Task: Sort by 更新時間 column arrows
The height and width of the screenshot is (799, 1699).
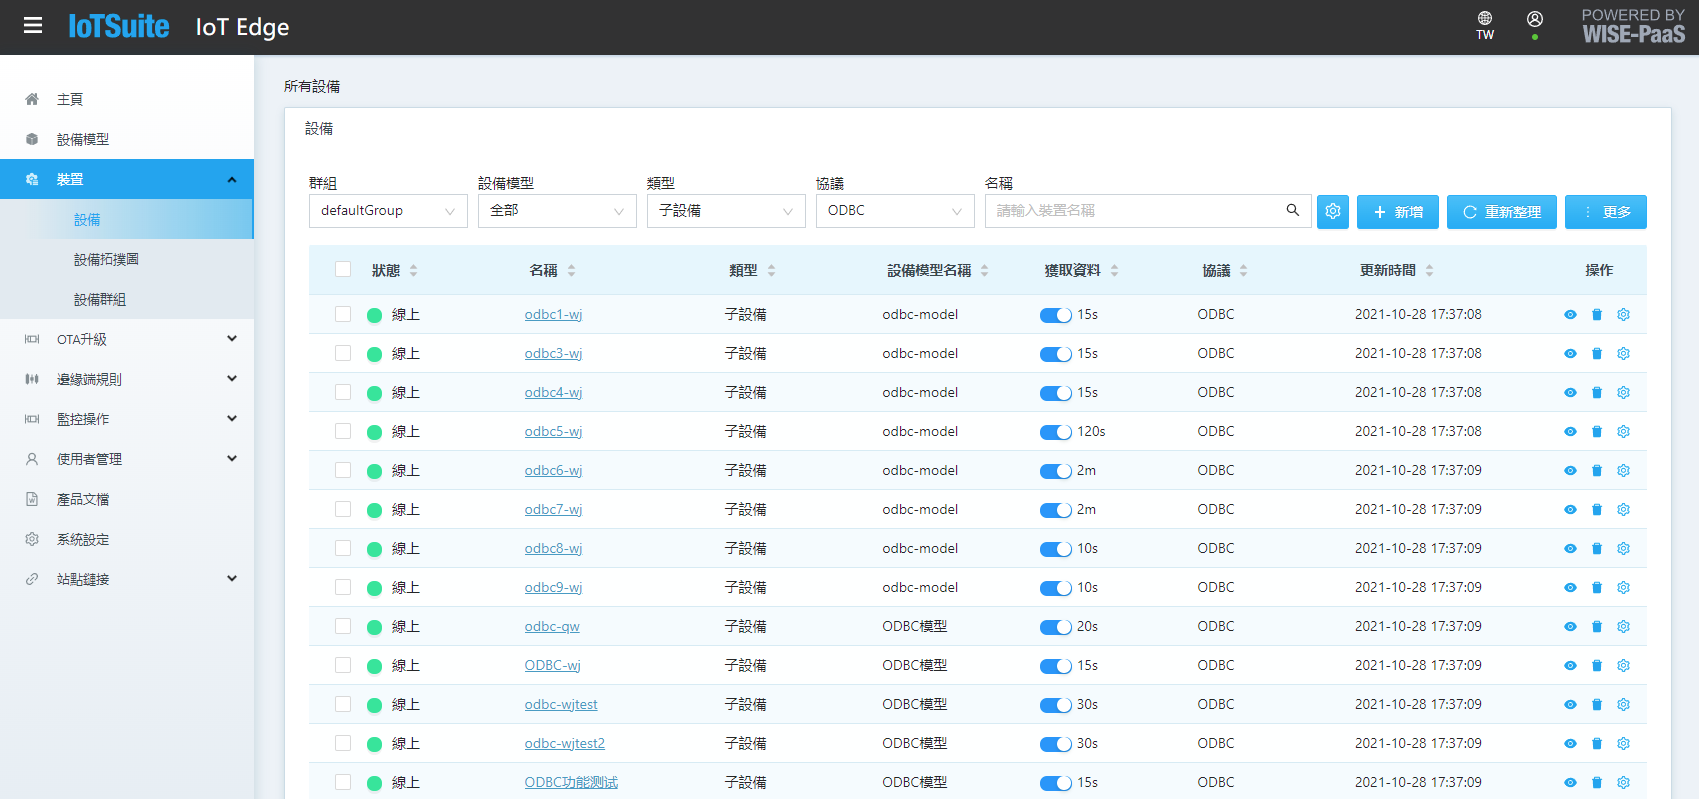Action: (1430, 270)
